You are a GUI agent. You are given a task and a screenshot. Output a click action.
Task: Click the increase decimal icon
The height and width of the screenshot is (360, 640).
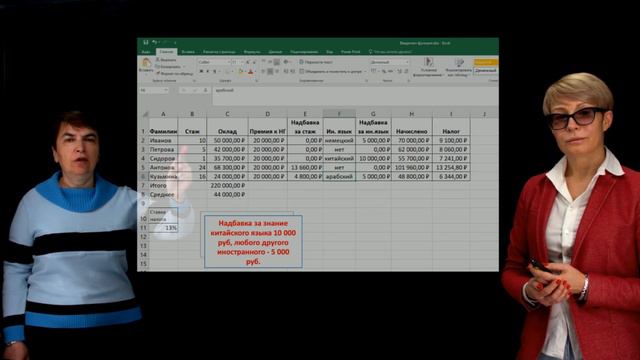pos(399,71)
